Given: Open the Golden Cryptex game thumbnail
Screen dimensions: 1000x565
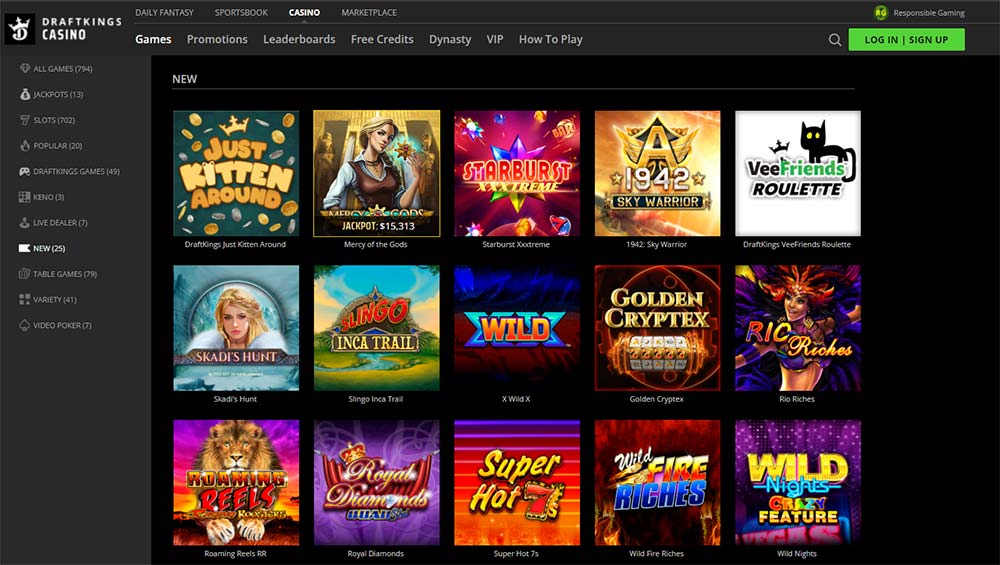Looking at the screenshot, I should tap(658, 328).
